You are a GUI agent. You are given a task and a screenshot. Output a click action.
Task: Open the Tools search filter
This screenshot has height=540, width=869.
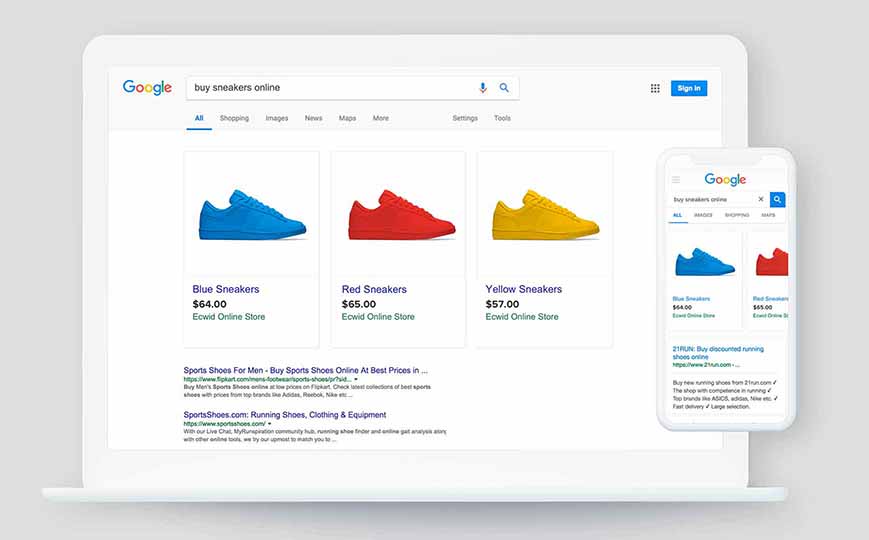click(x=502, y=118)
